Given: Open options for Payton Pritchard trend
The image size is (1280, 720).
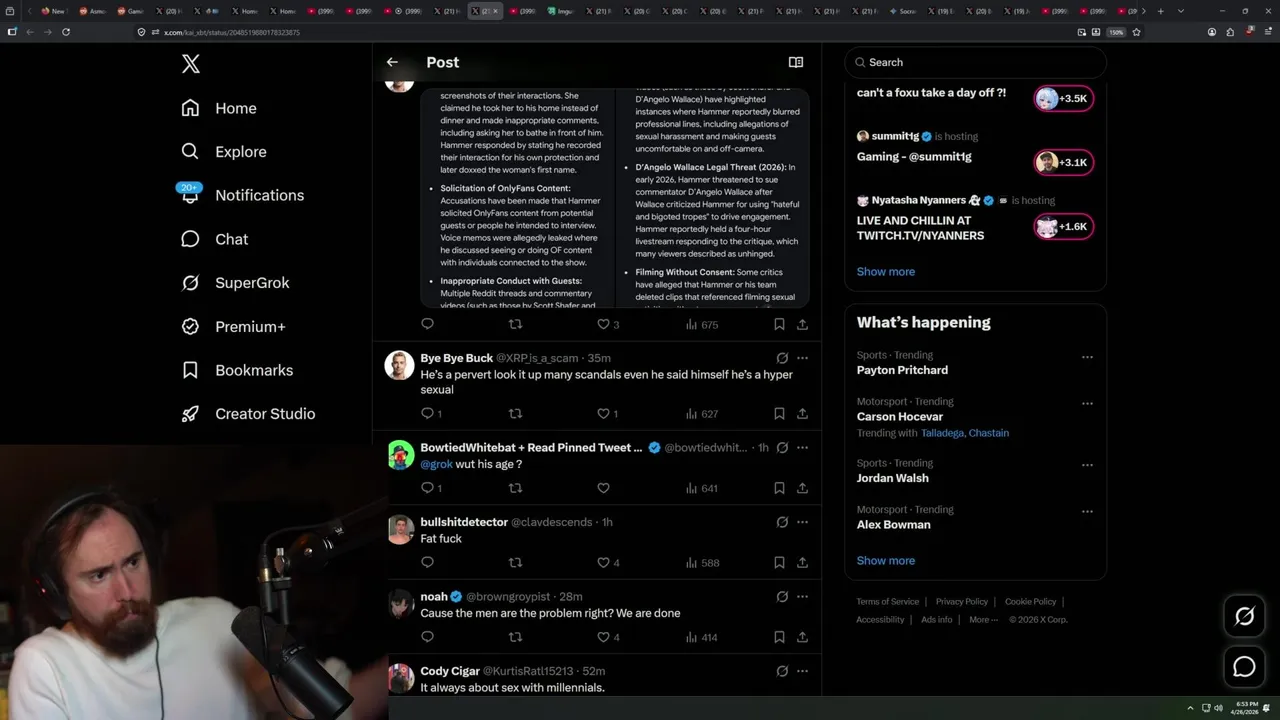Looking at the screenshot, I should click(1087, 357).
